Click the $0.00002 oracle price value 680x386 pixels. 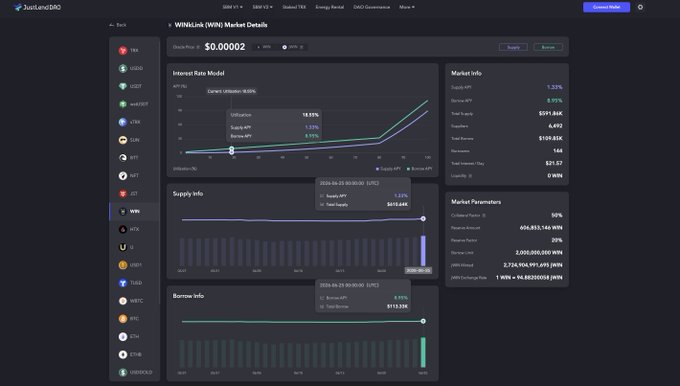[225, 47]
